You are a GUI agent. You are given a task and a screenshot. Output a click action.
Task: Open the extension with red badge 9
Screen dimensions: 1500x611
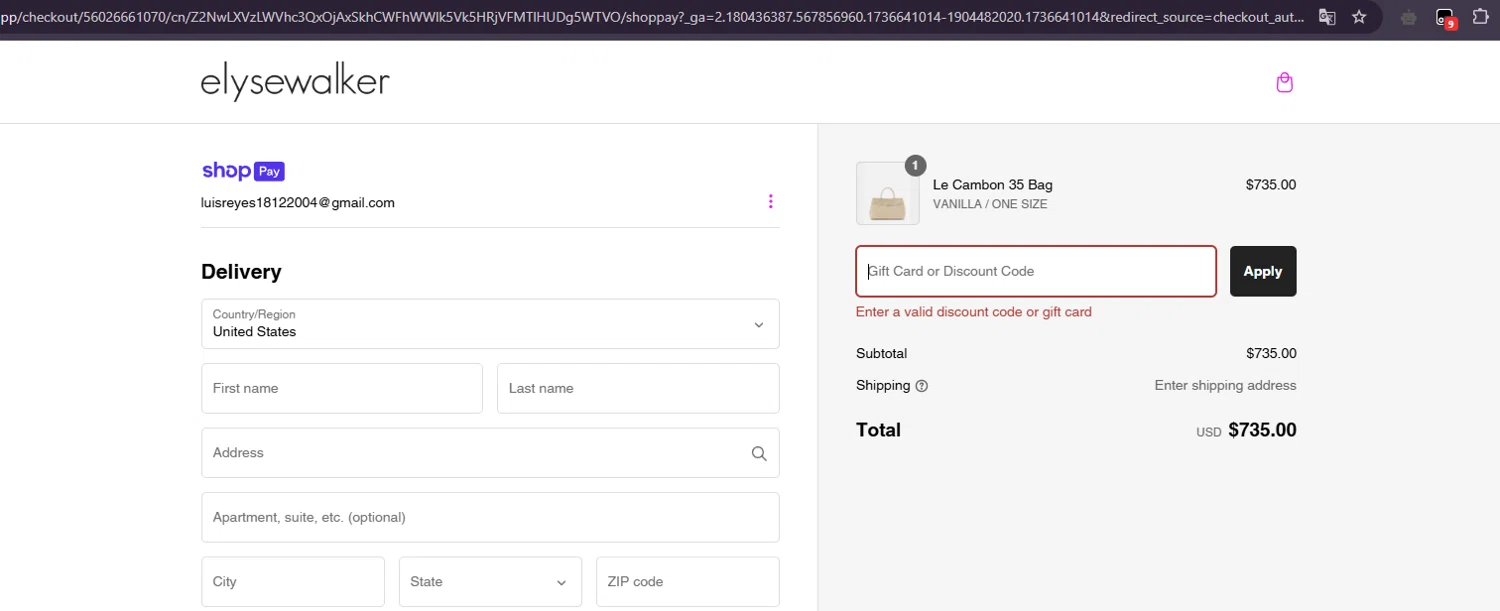[1445, 18]
